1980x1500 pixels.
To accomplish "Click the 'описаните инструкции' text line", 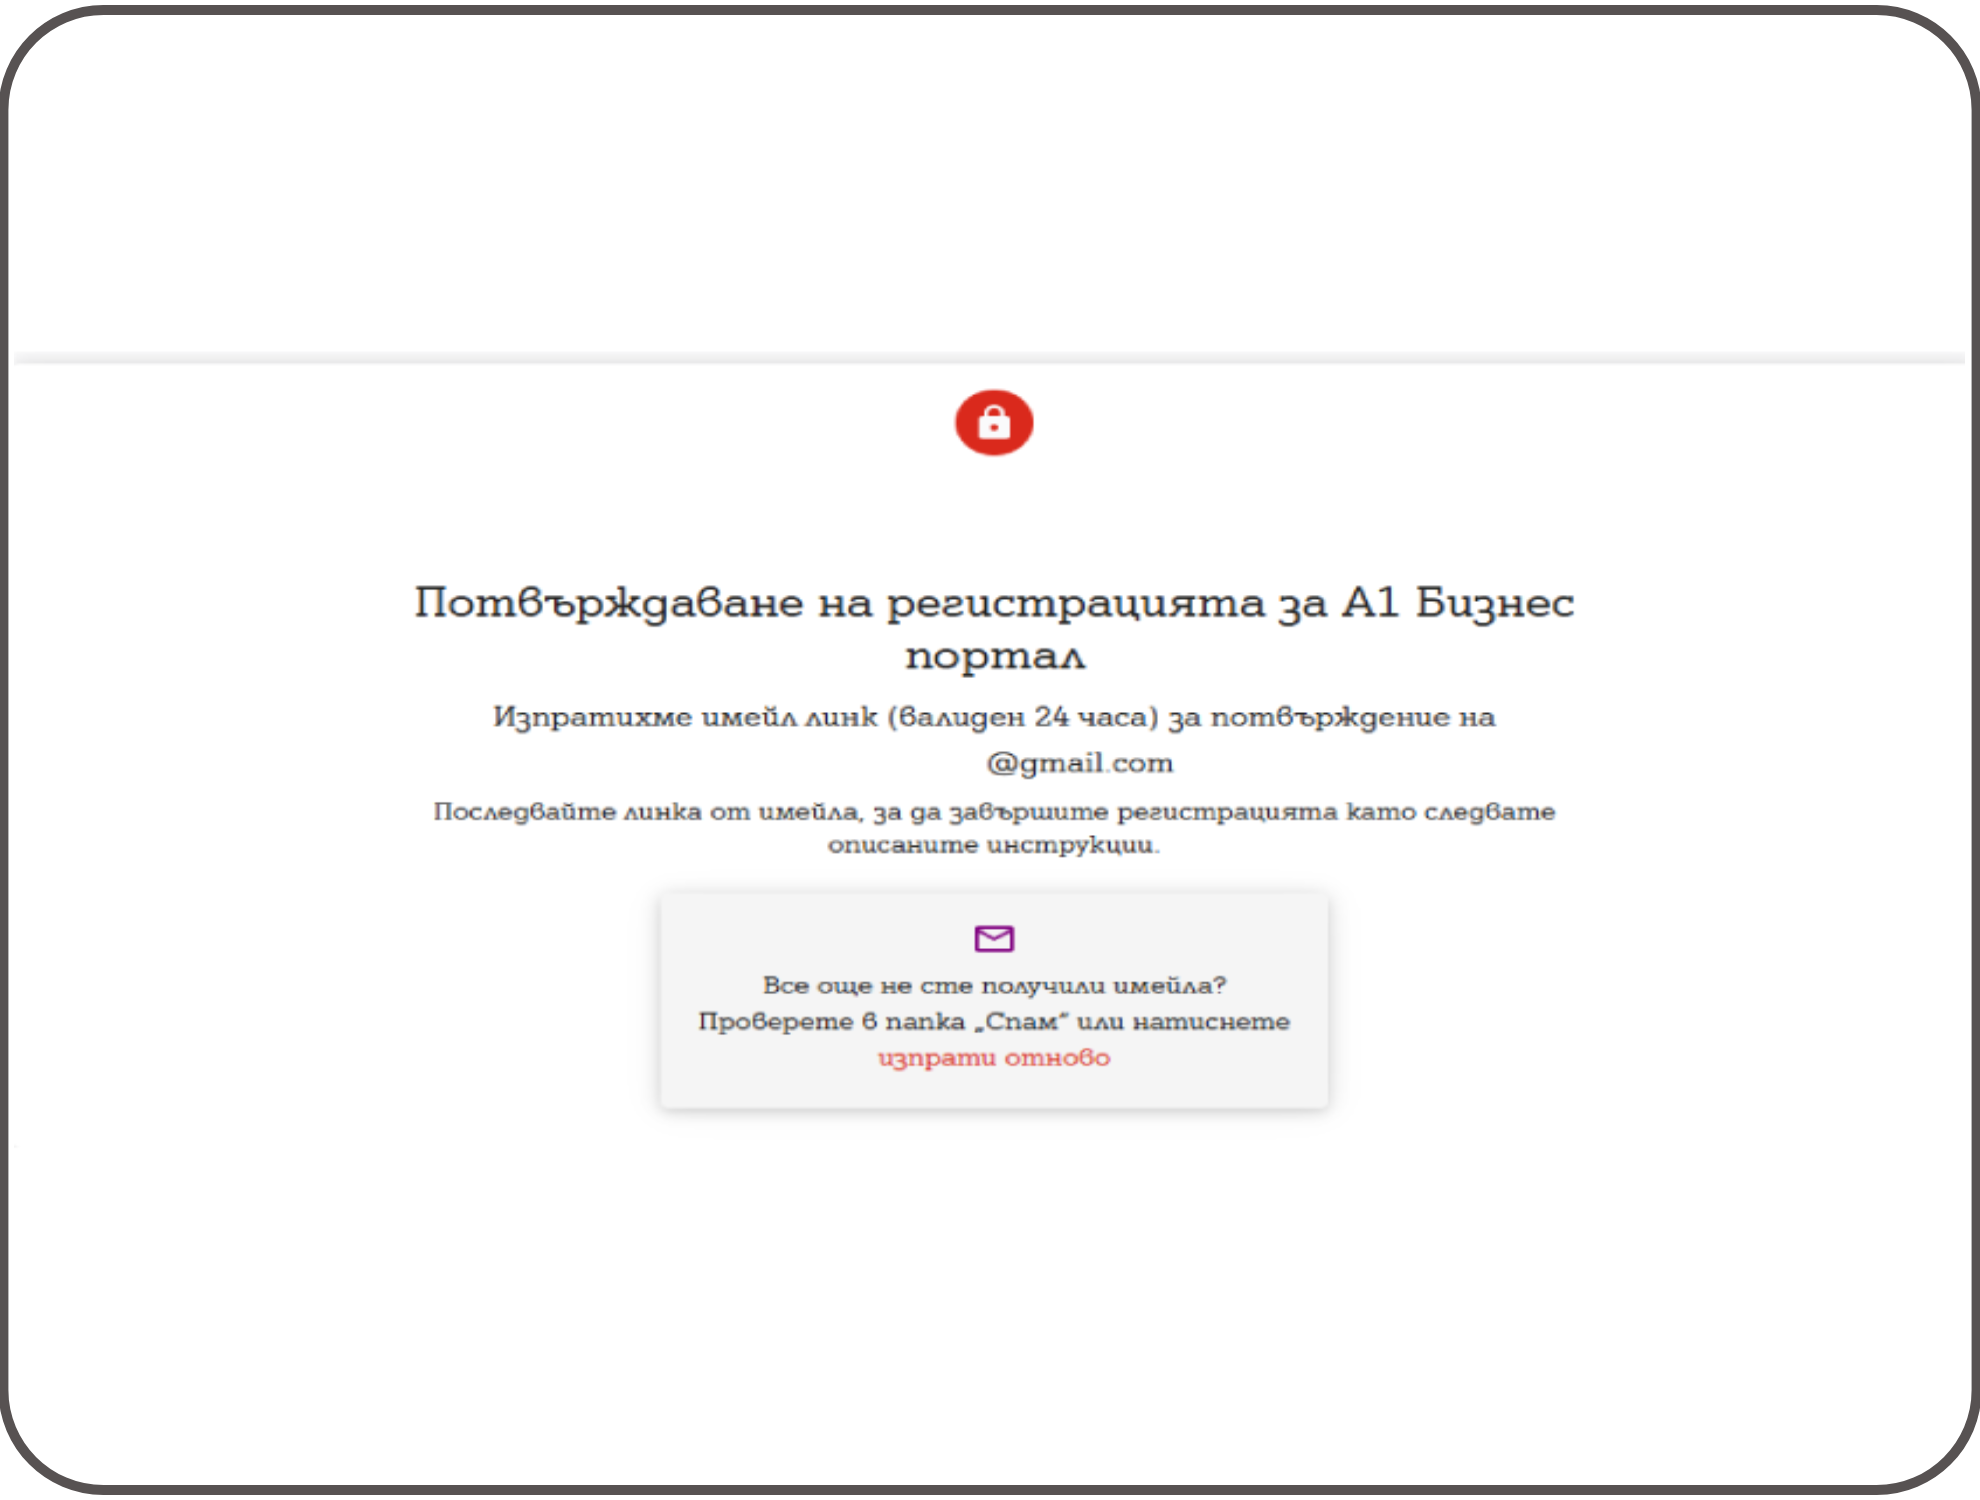I will [993, 845].
